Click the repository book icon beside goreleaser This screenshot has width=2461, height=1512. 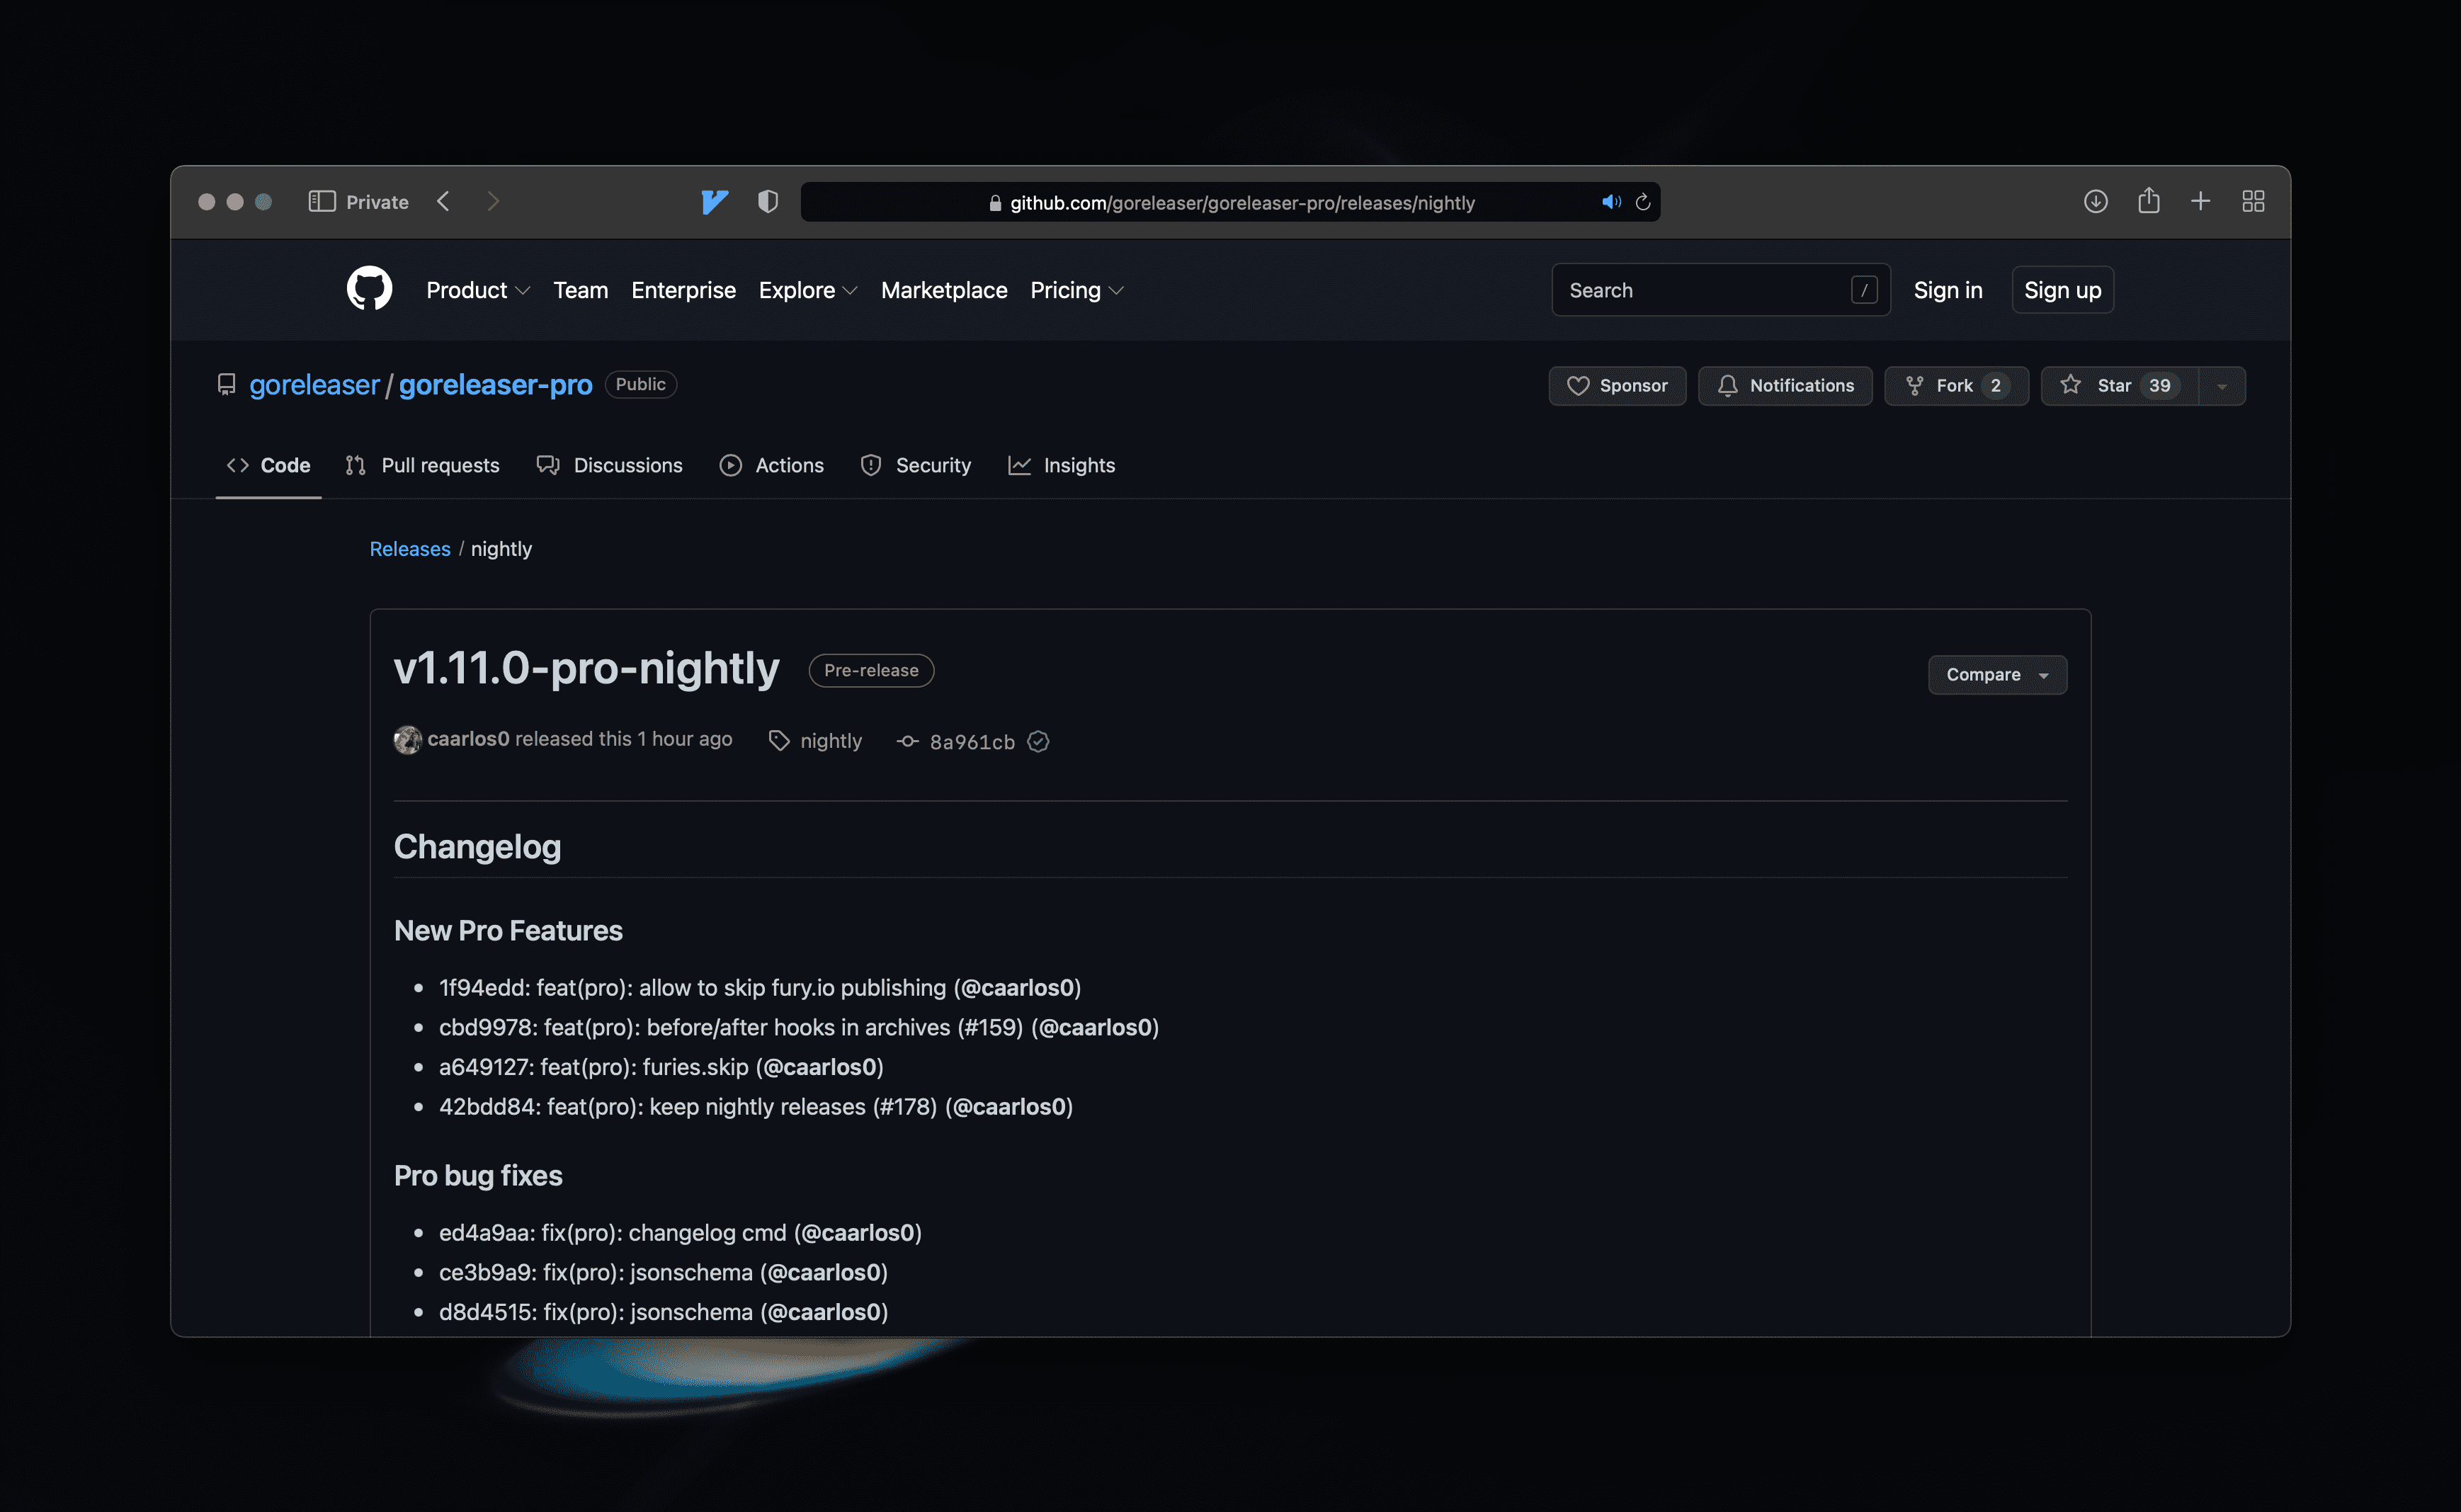point(226,385)
